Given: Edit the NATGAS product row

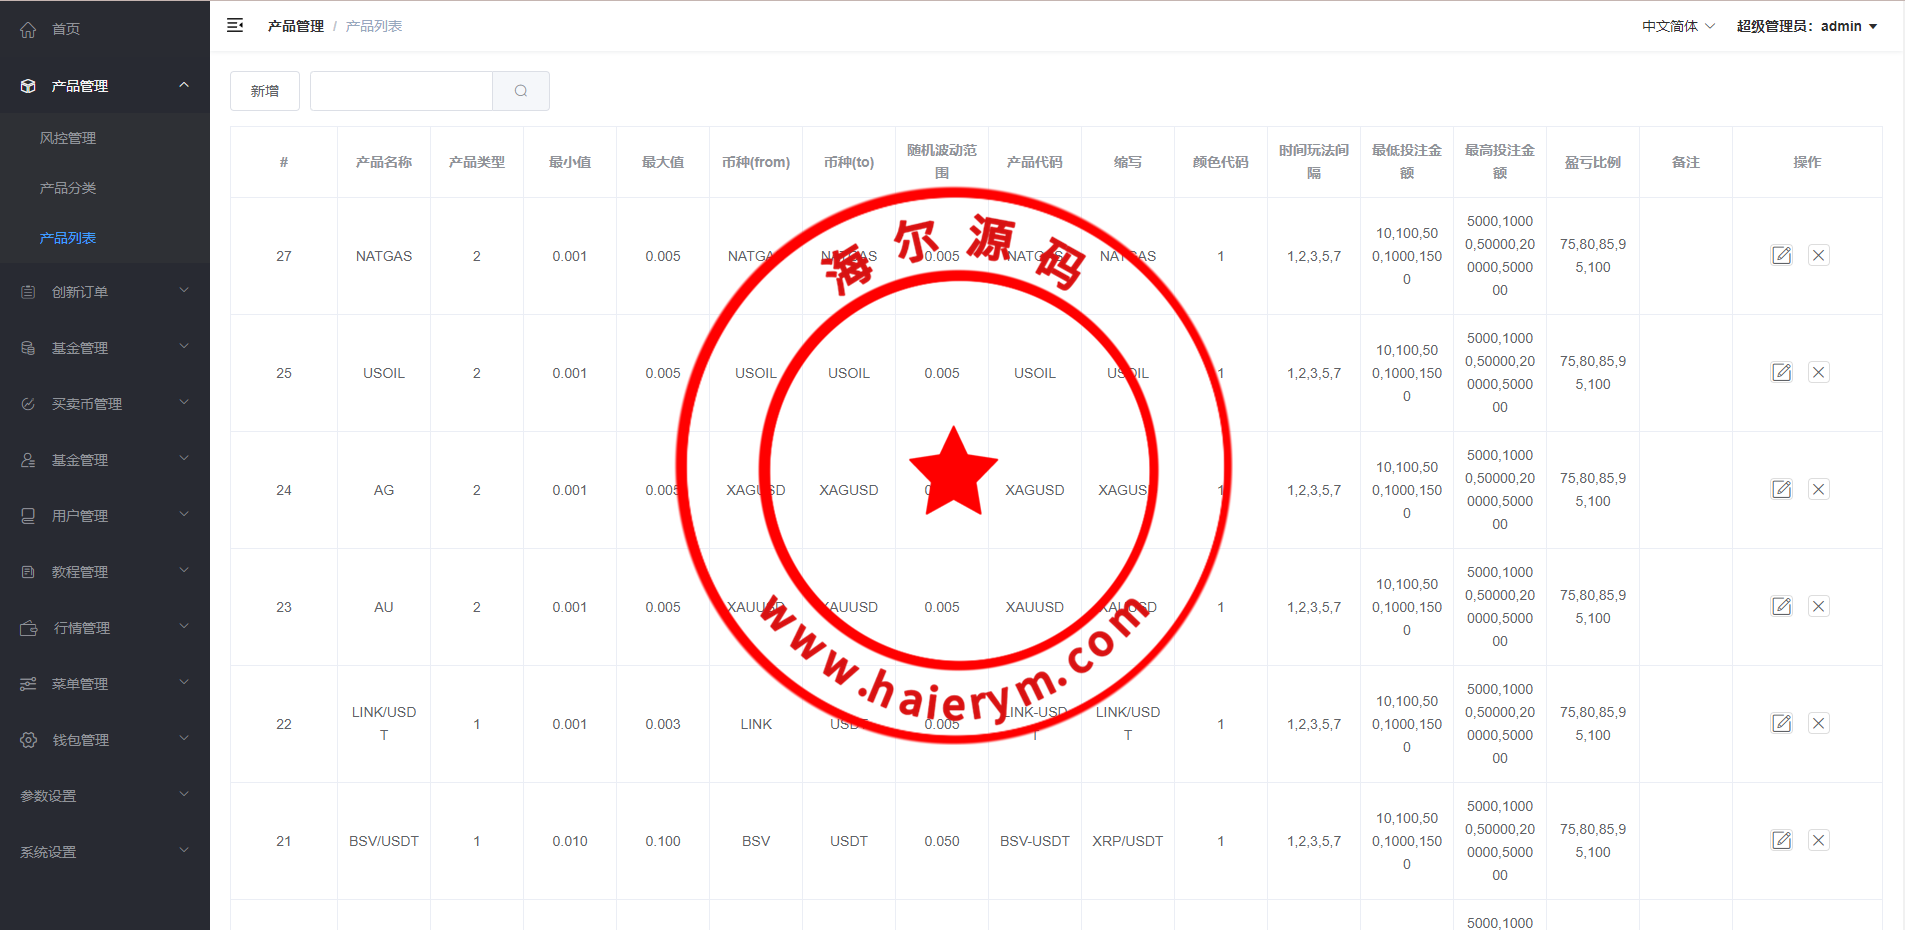Looking at the screenshot, I should point(1781,256).
